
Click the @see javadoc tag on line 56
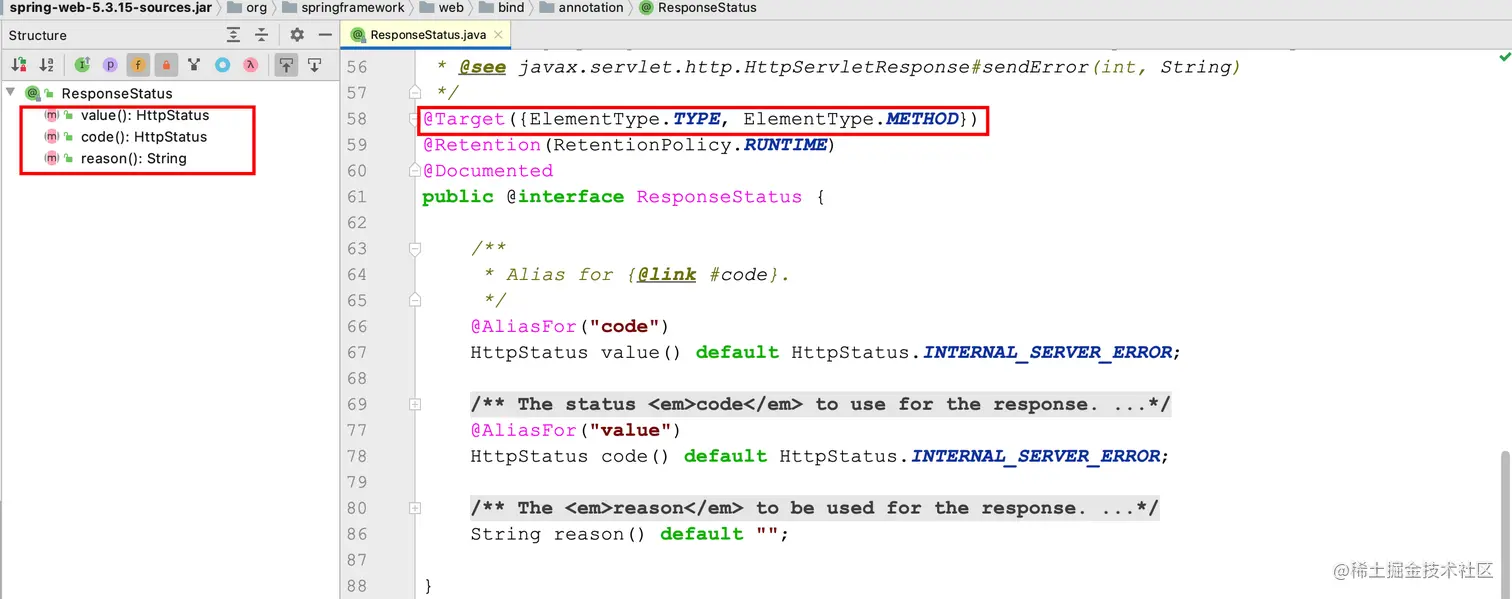[482, 67]
